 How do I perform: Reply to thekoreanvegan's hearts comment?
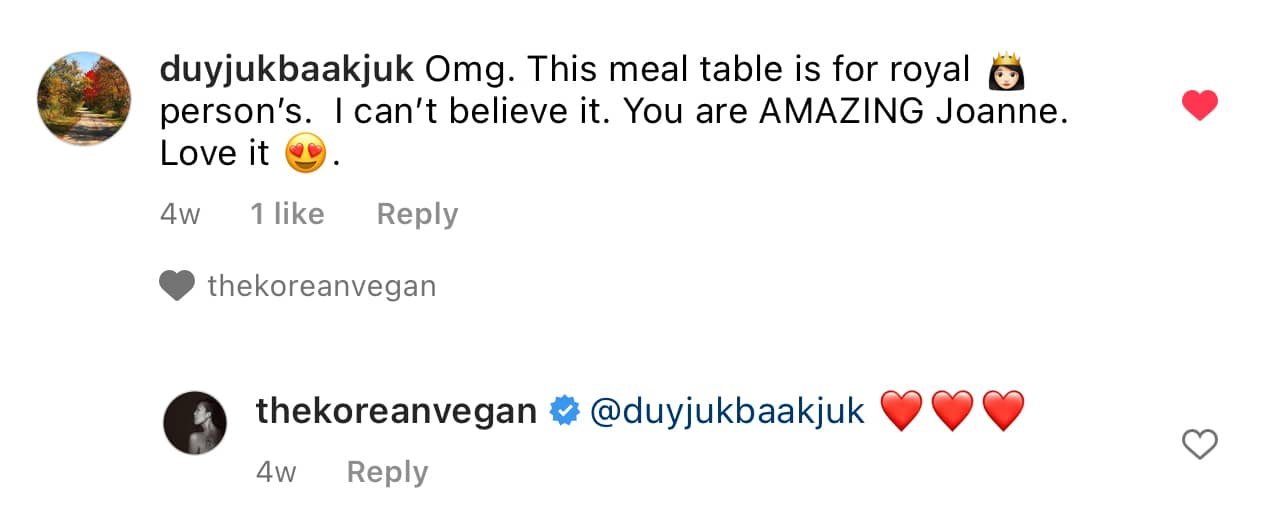pos(387,472)
